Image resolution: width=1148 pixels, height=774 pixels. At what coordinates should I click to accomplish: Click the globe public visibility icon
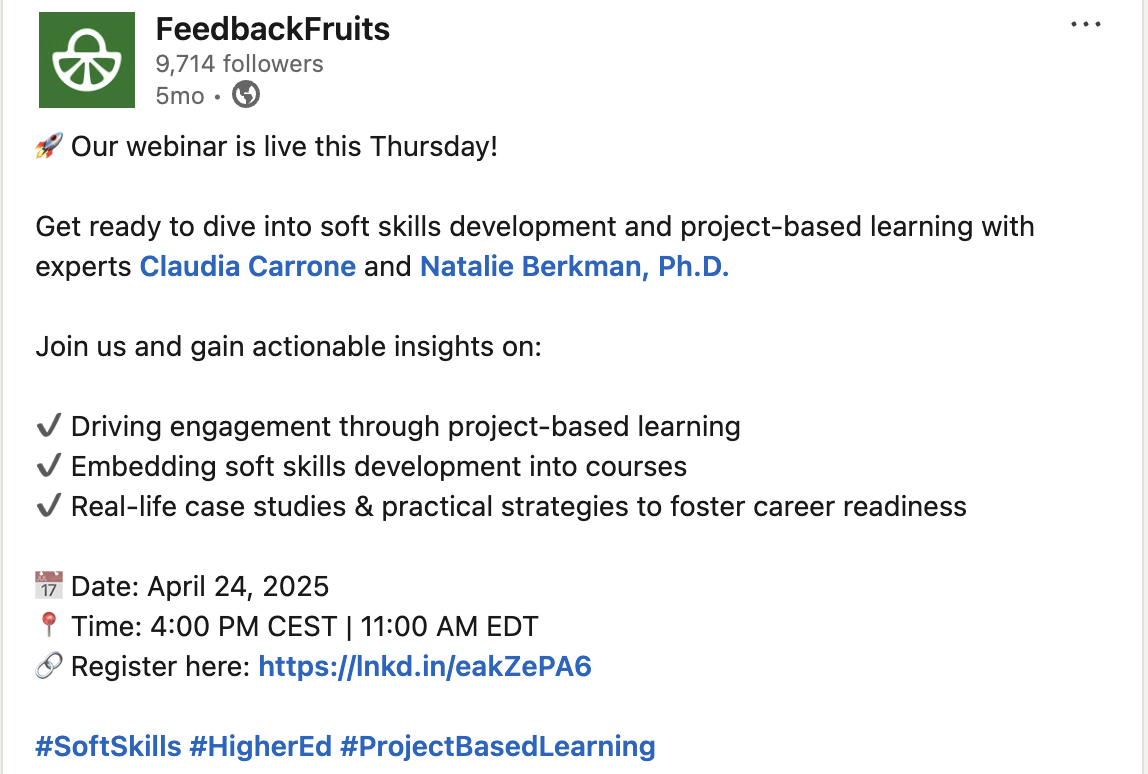click(246, 95)
